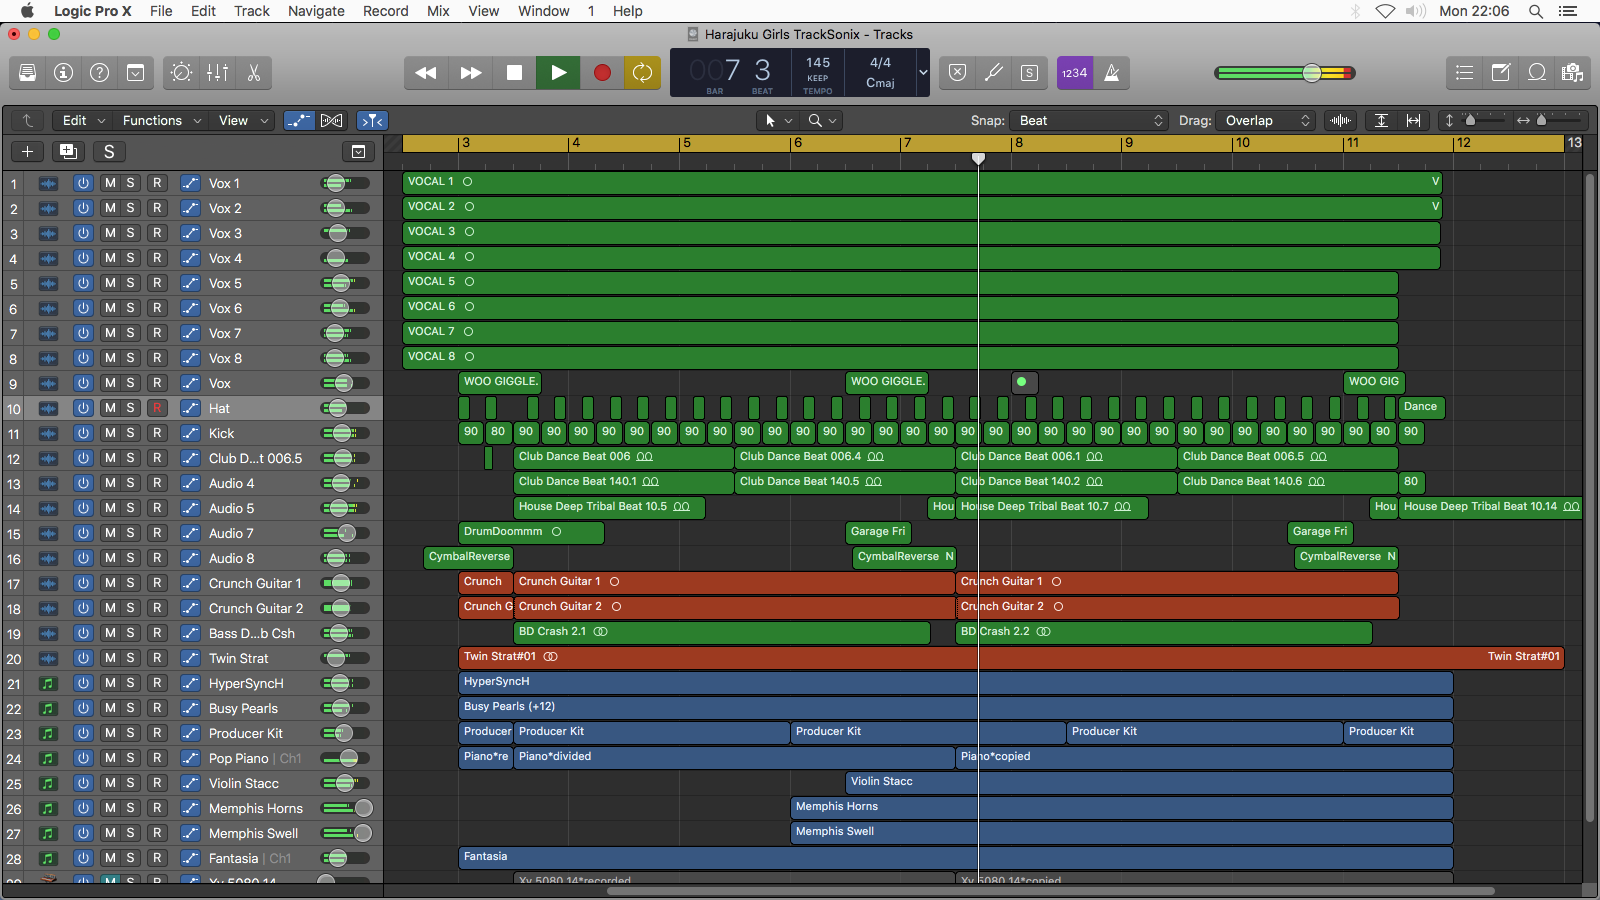Mute the Vox 1 track
This screenshot has height=900, width=1600.
click(109, 183)
